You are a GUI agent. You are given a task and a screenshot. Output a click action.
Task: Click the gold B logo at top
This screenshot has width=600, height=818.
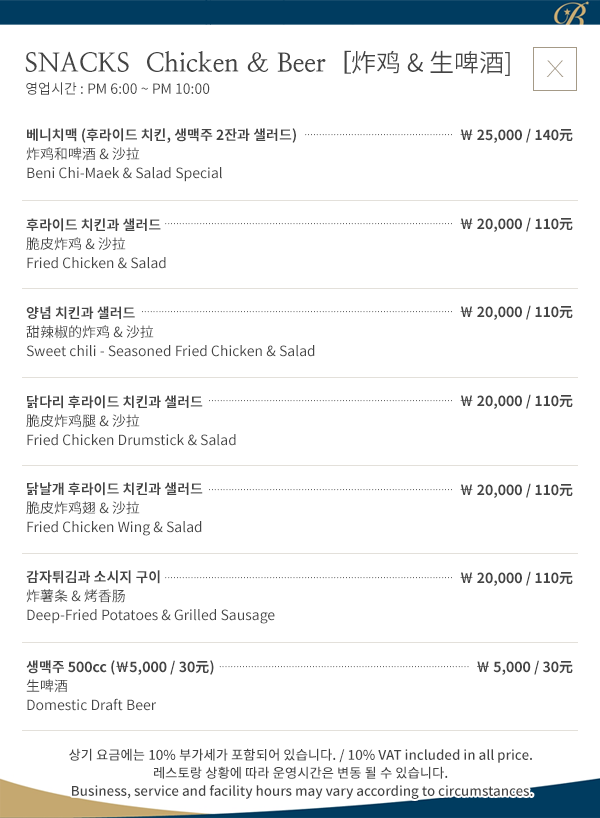(x=571, y=13)
